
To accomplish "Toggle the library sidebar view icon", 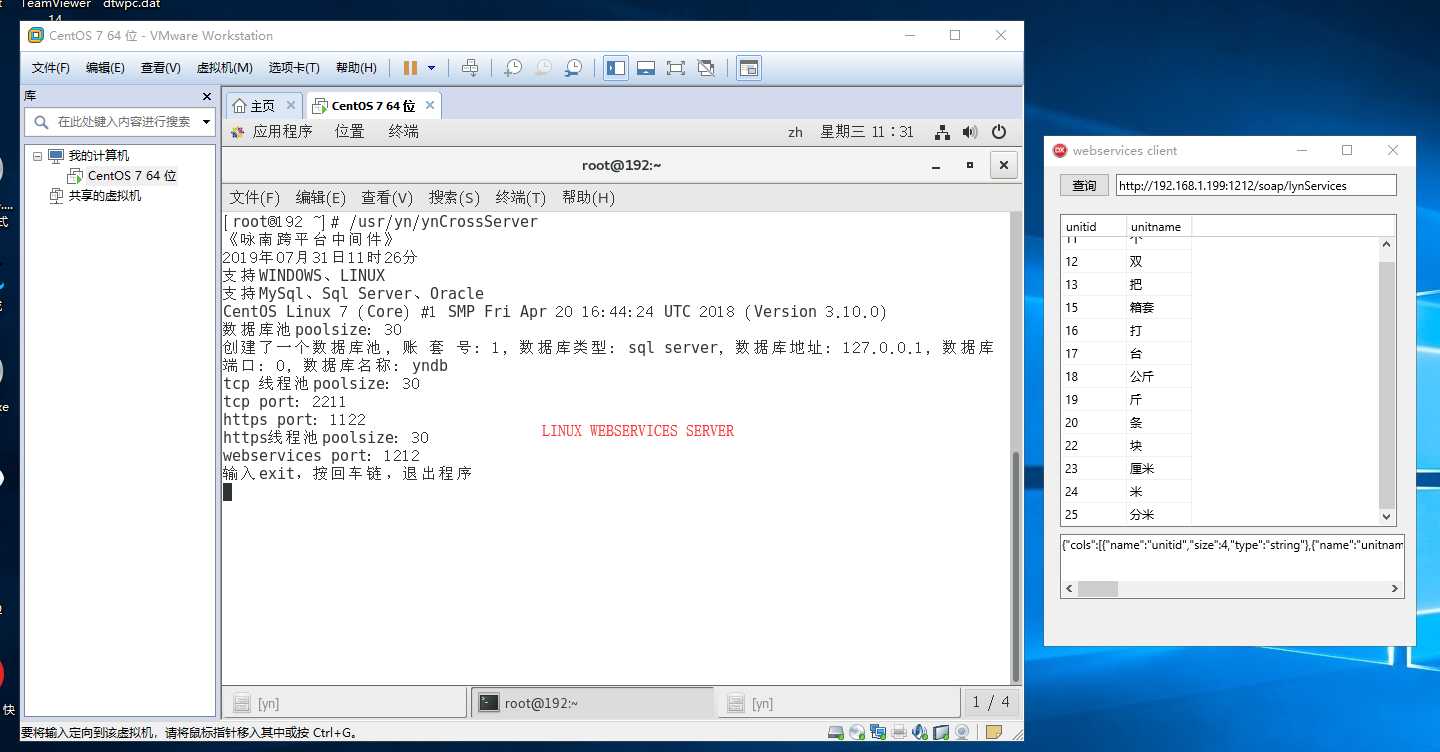I will 616,68.
